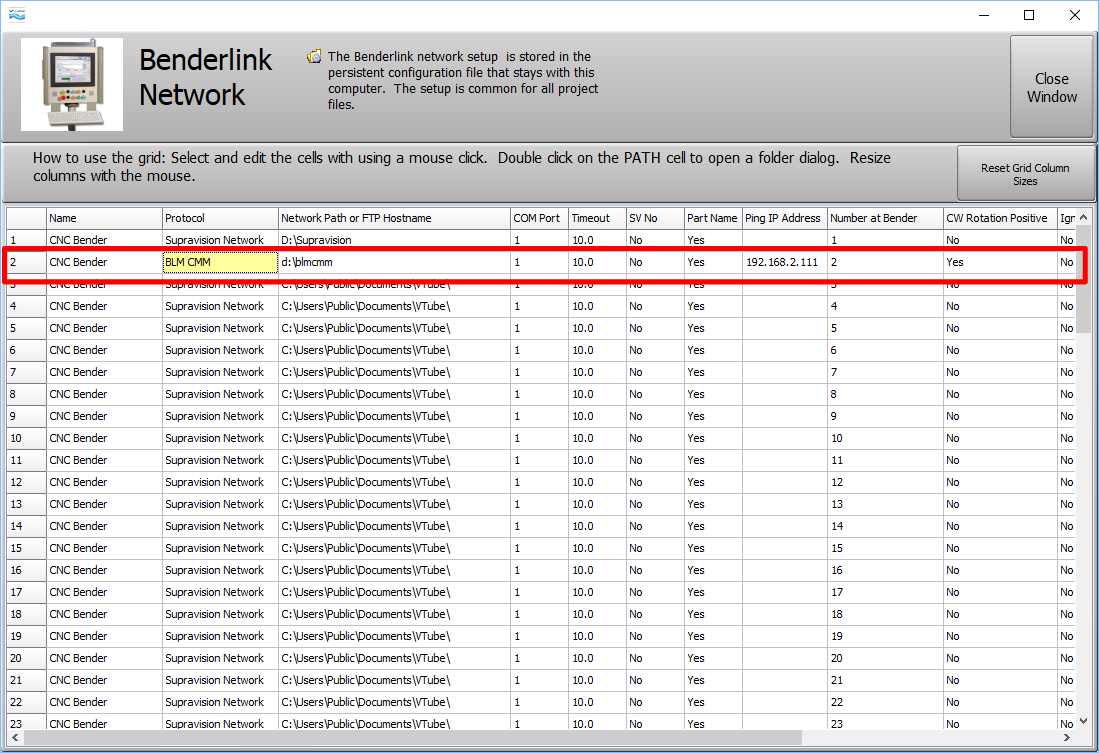The height and width of the screenshot is (753, 1099).
Task: Click the app icon in title bar
Action: click(x=16, y=15)
